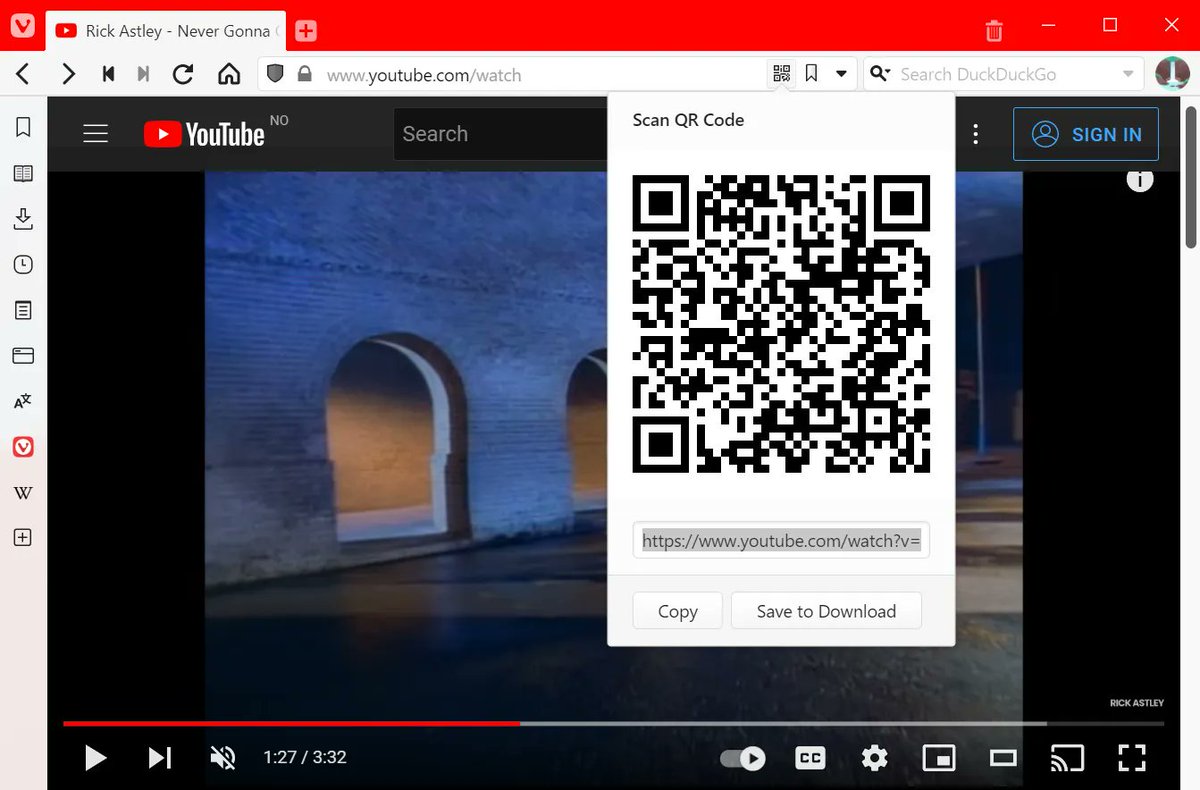Open YouTube three-dot settings menu
The image size is (1200, 790).
976,134
